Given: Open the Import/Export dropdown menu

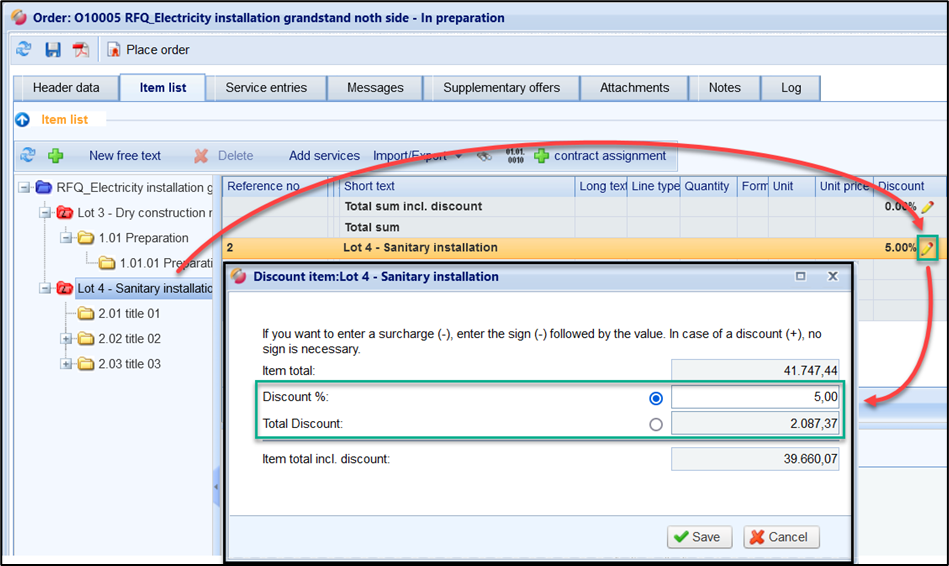Looking at the screenshot, I should point(417,156).
